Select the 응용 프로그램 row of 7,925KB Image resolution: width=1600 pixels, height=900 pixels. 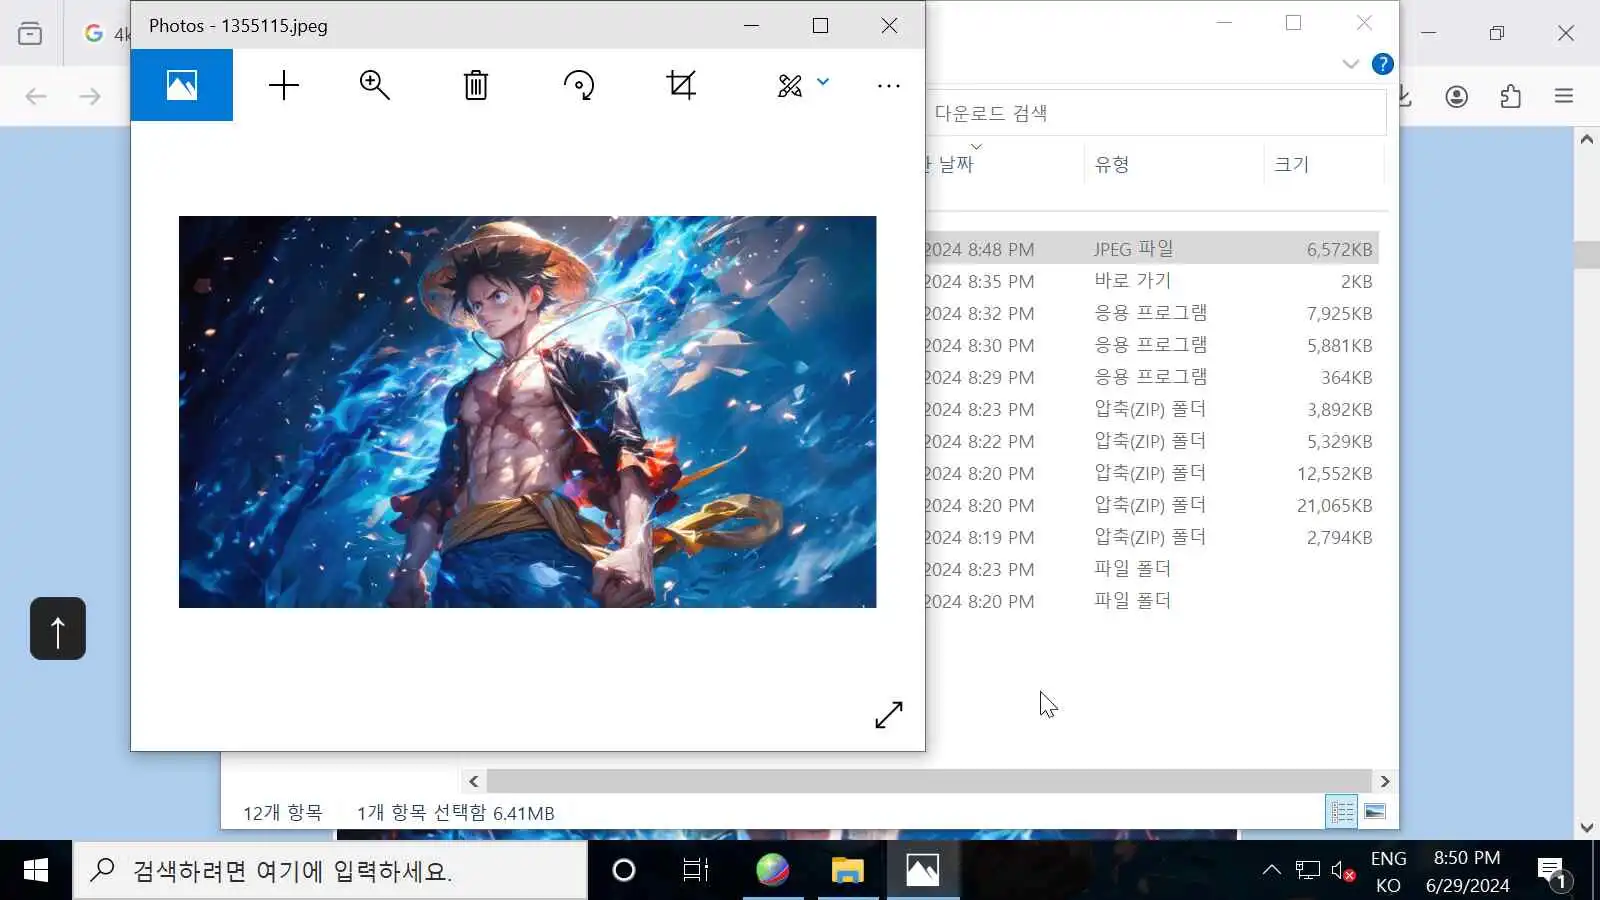[1152, 313]
